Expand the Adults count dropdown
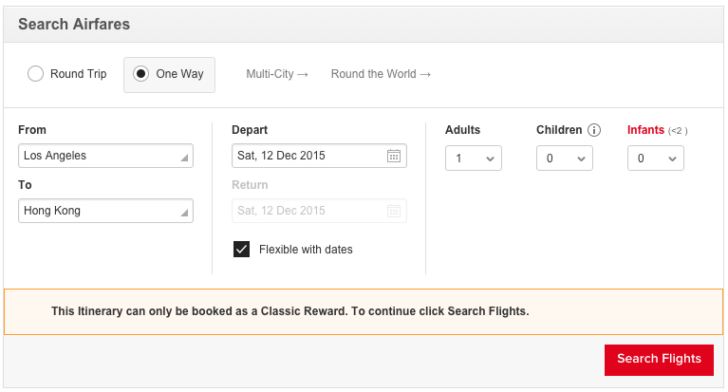The image size is (728, 392). coord(473,158)
